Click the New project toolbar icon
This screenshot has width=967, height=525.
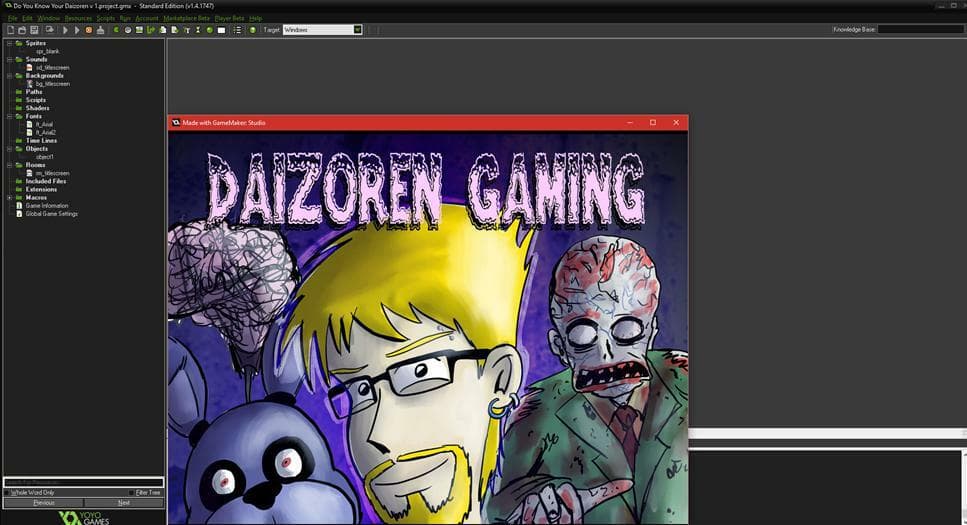click(10, 30)
